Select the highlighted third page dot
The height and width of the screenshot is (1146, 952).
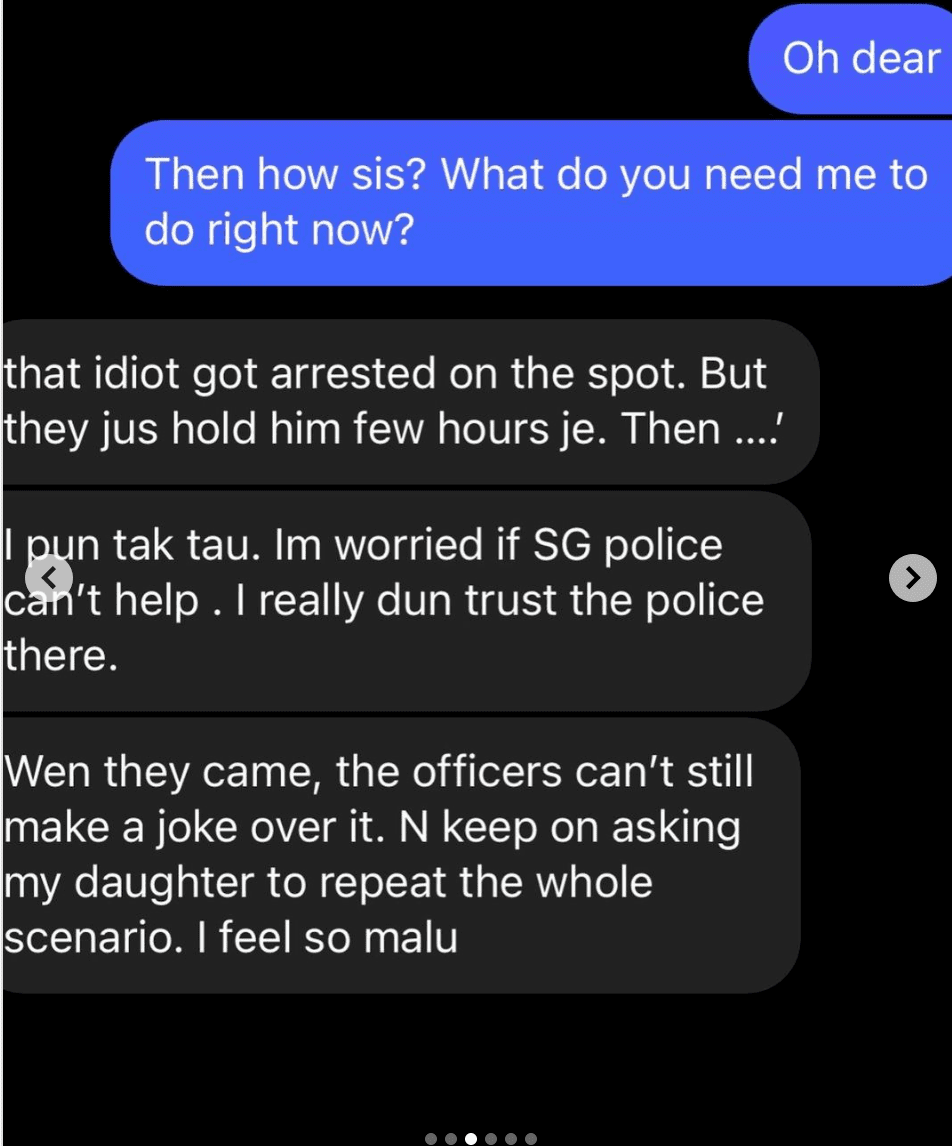pos(471,1139)
